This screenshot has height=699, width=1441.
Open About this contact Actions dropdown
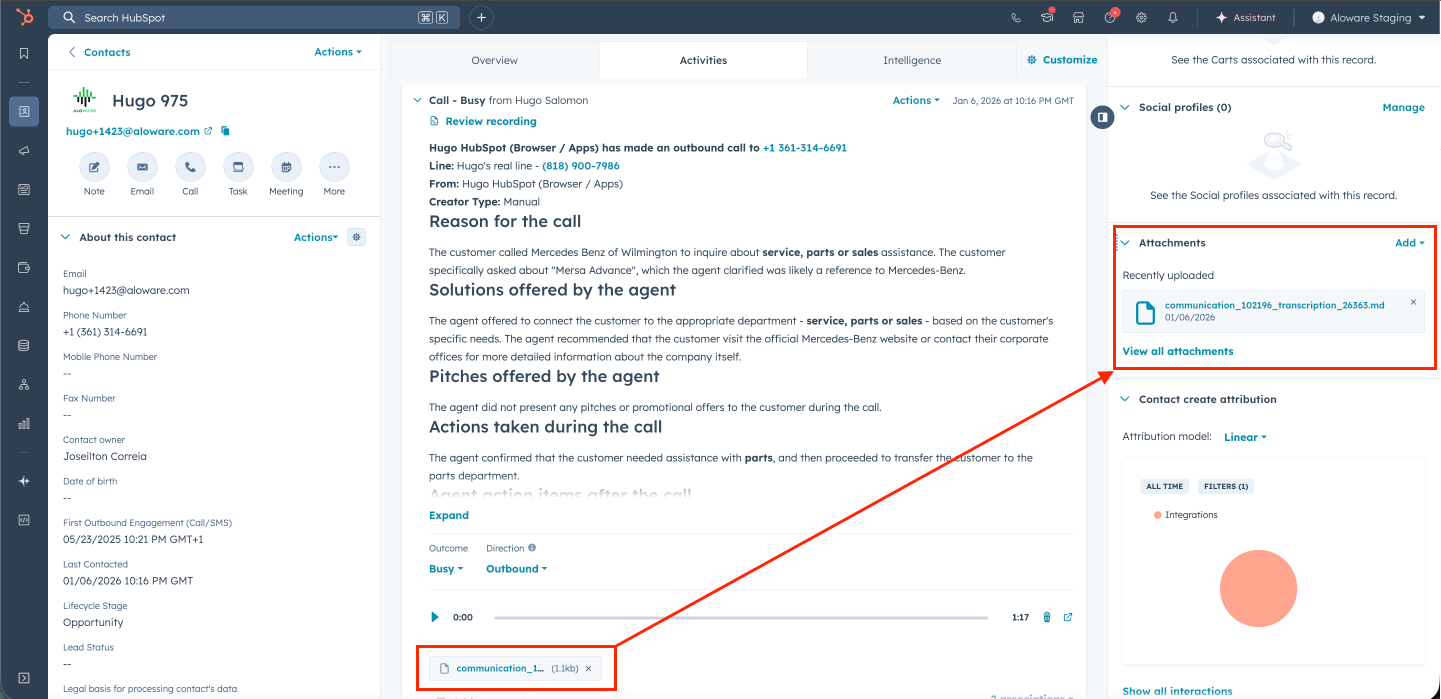pos(316,237)
